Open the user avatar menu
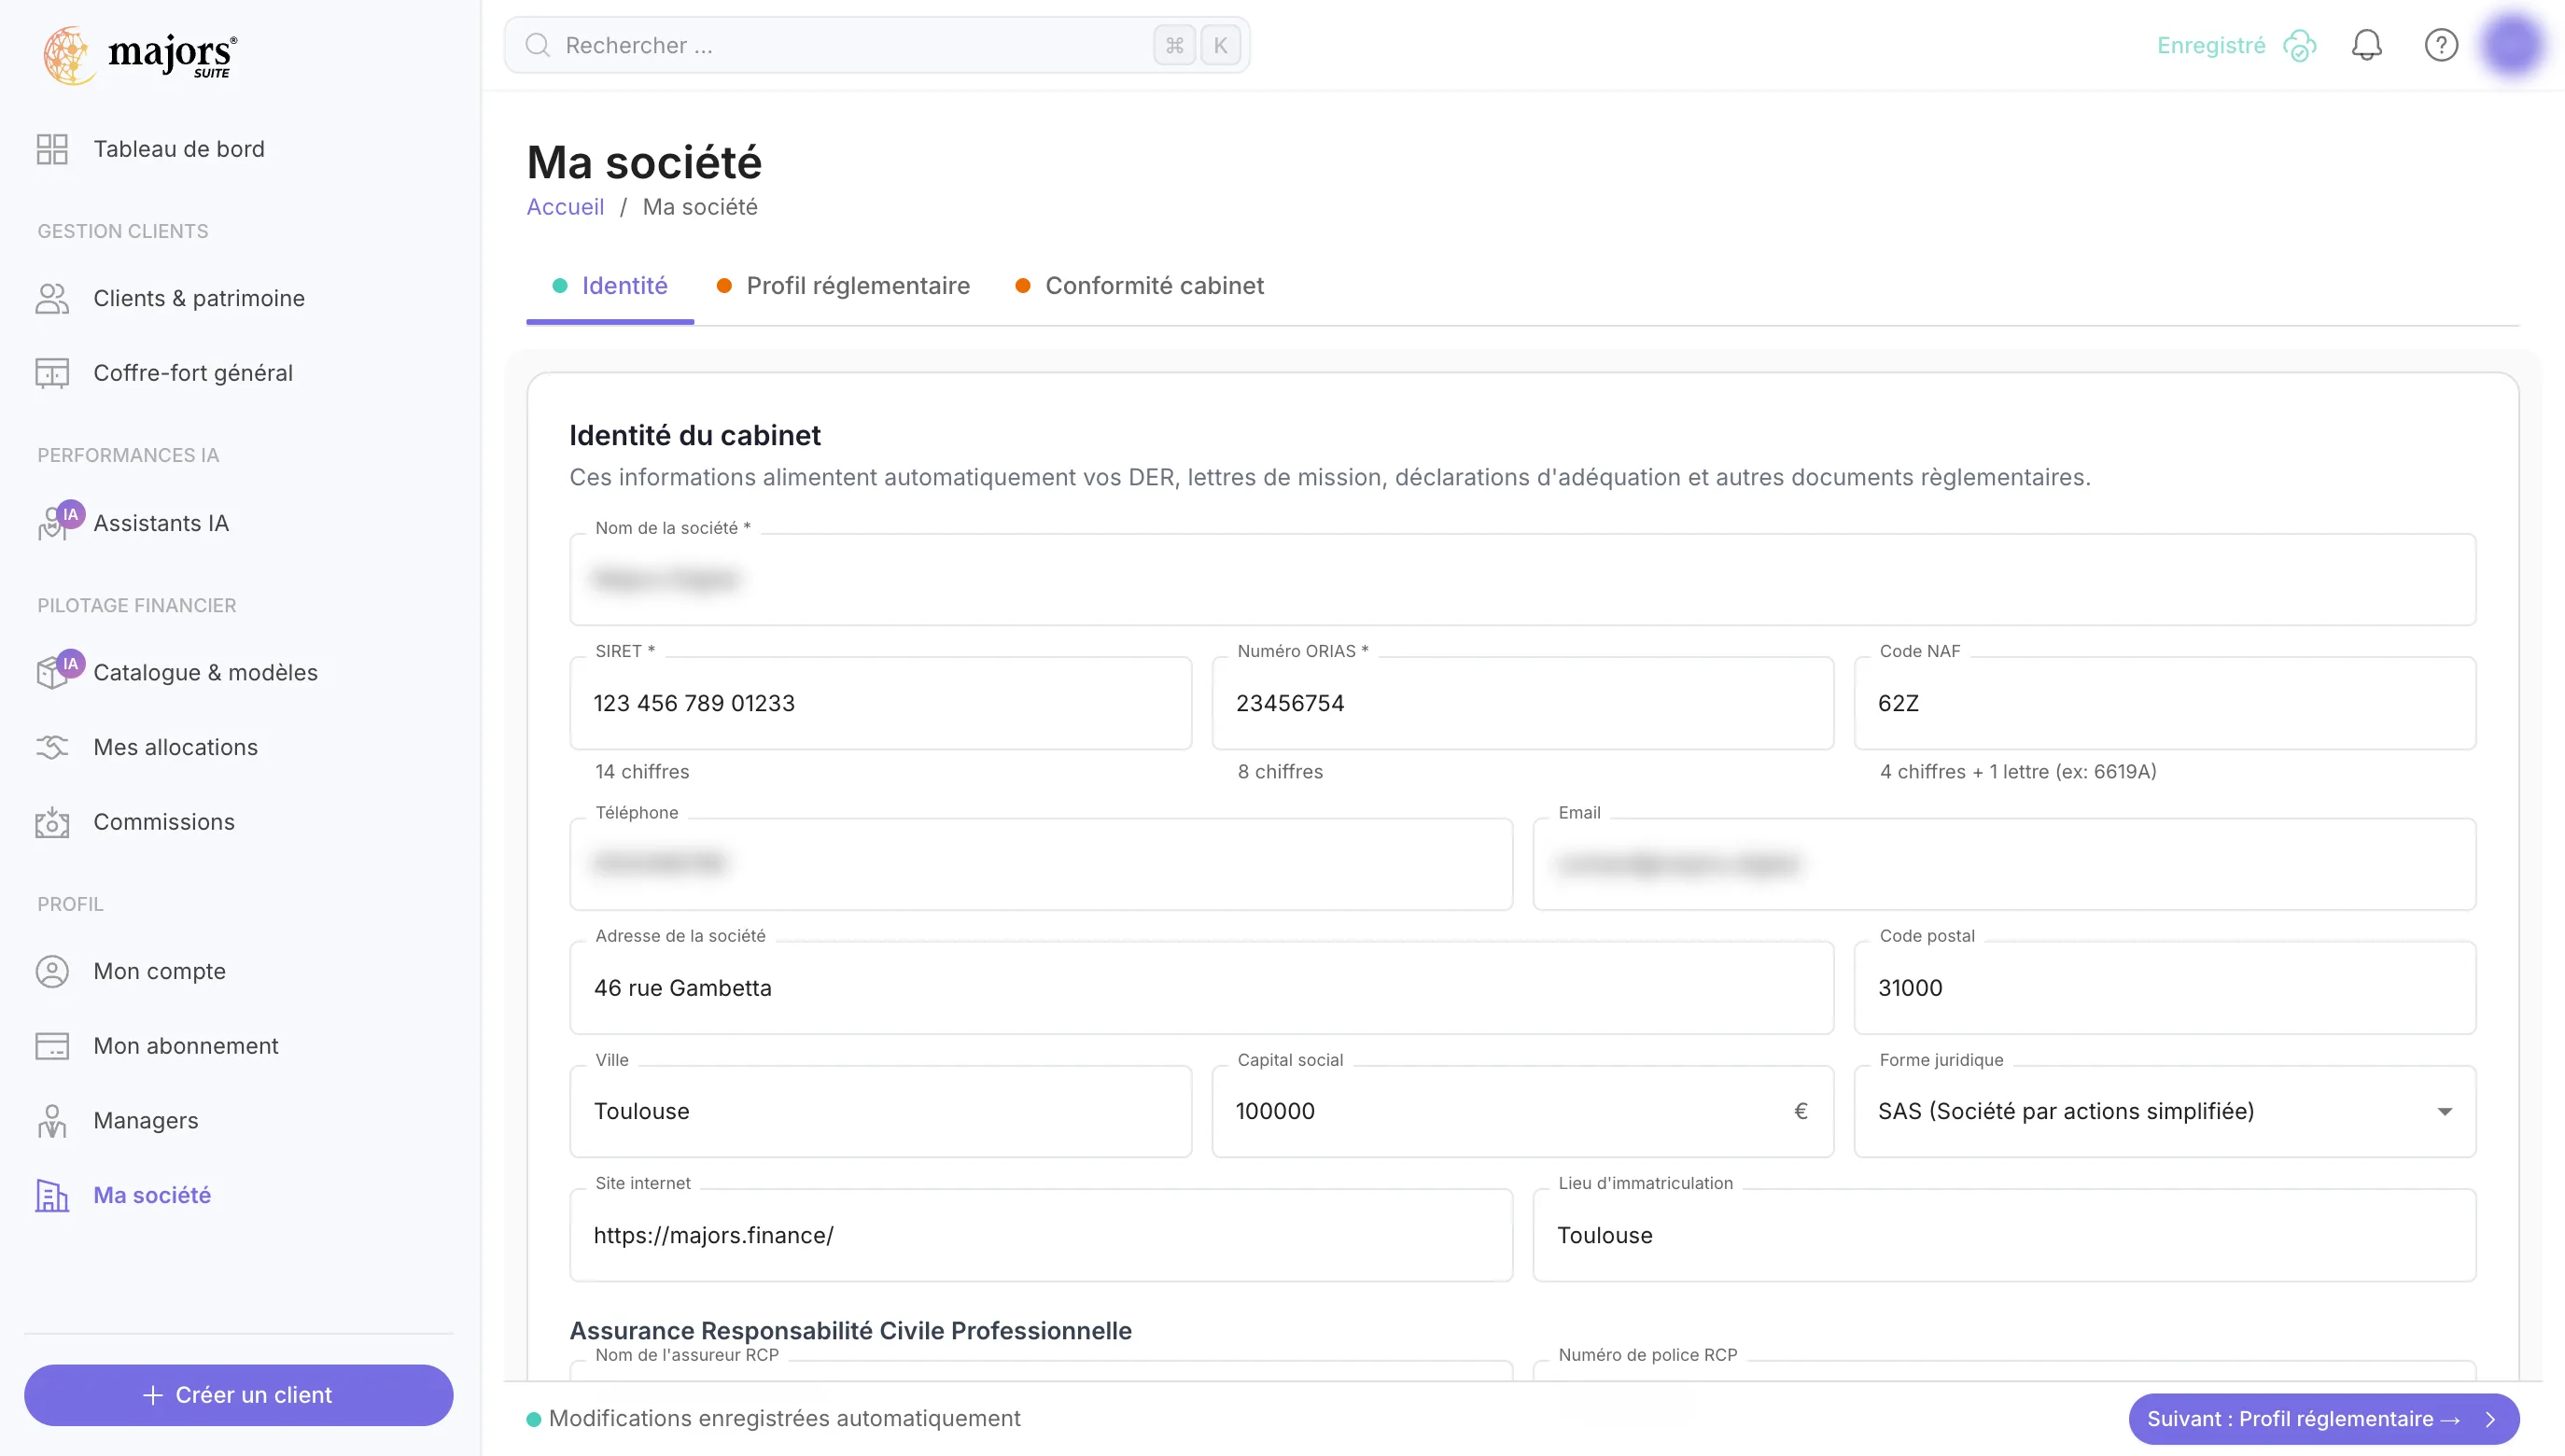The width and height of the screenshot is (2565, 1456). pyautogui.click(x=2513, y=45)
